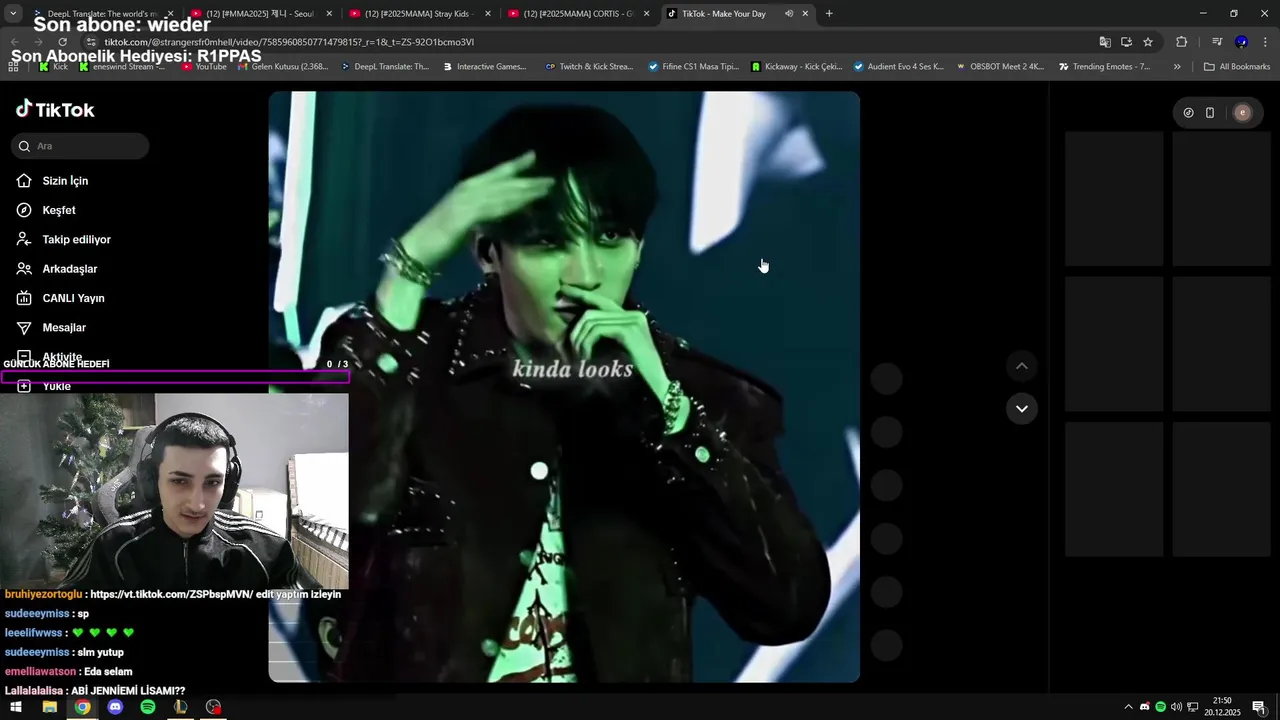Open the All Bookmarks folder
The image size is (1280, 720).
[1237, 67]
